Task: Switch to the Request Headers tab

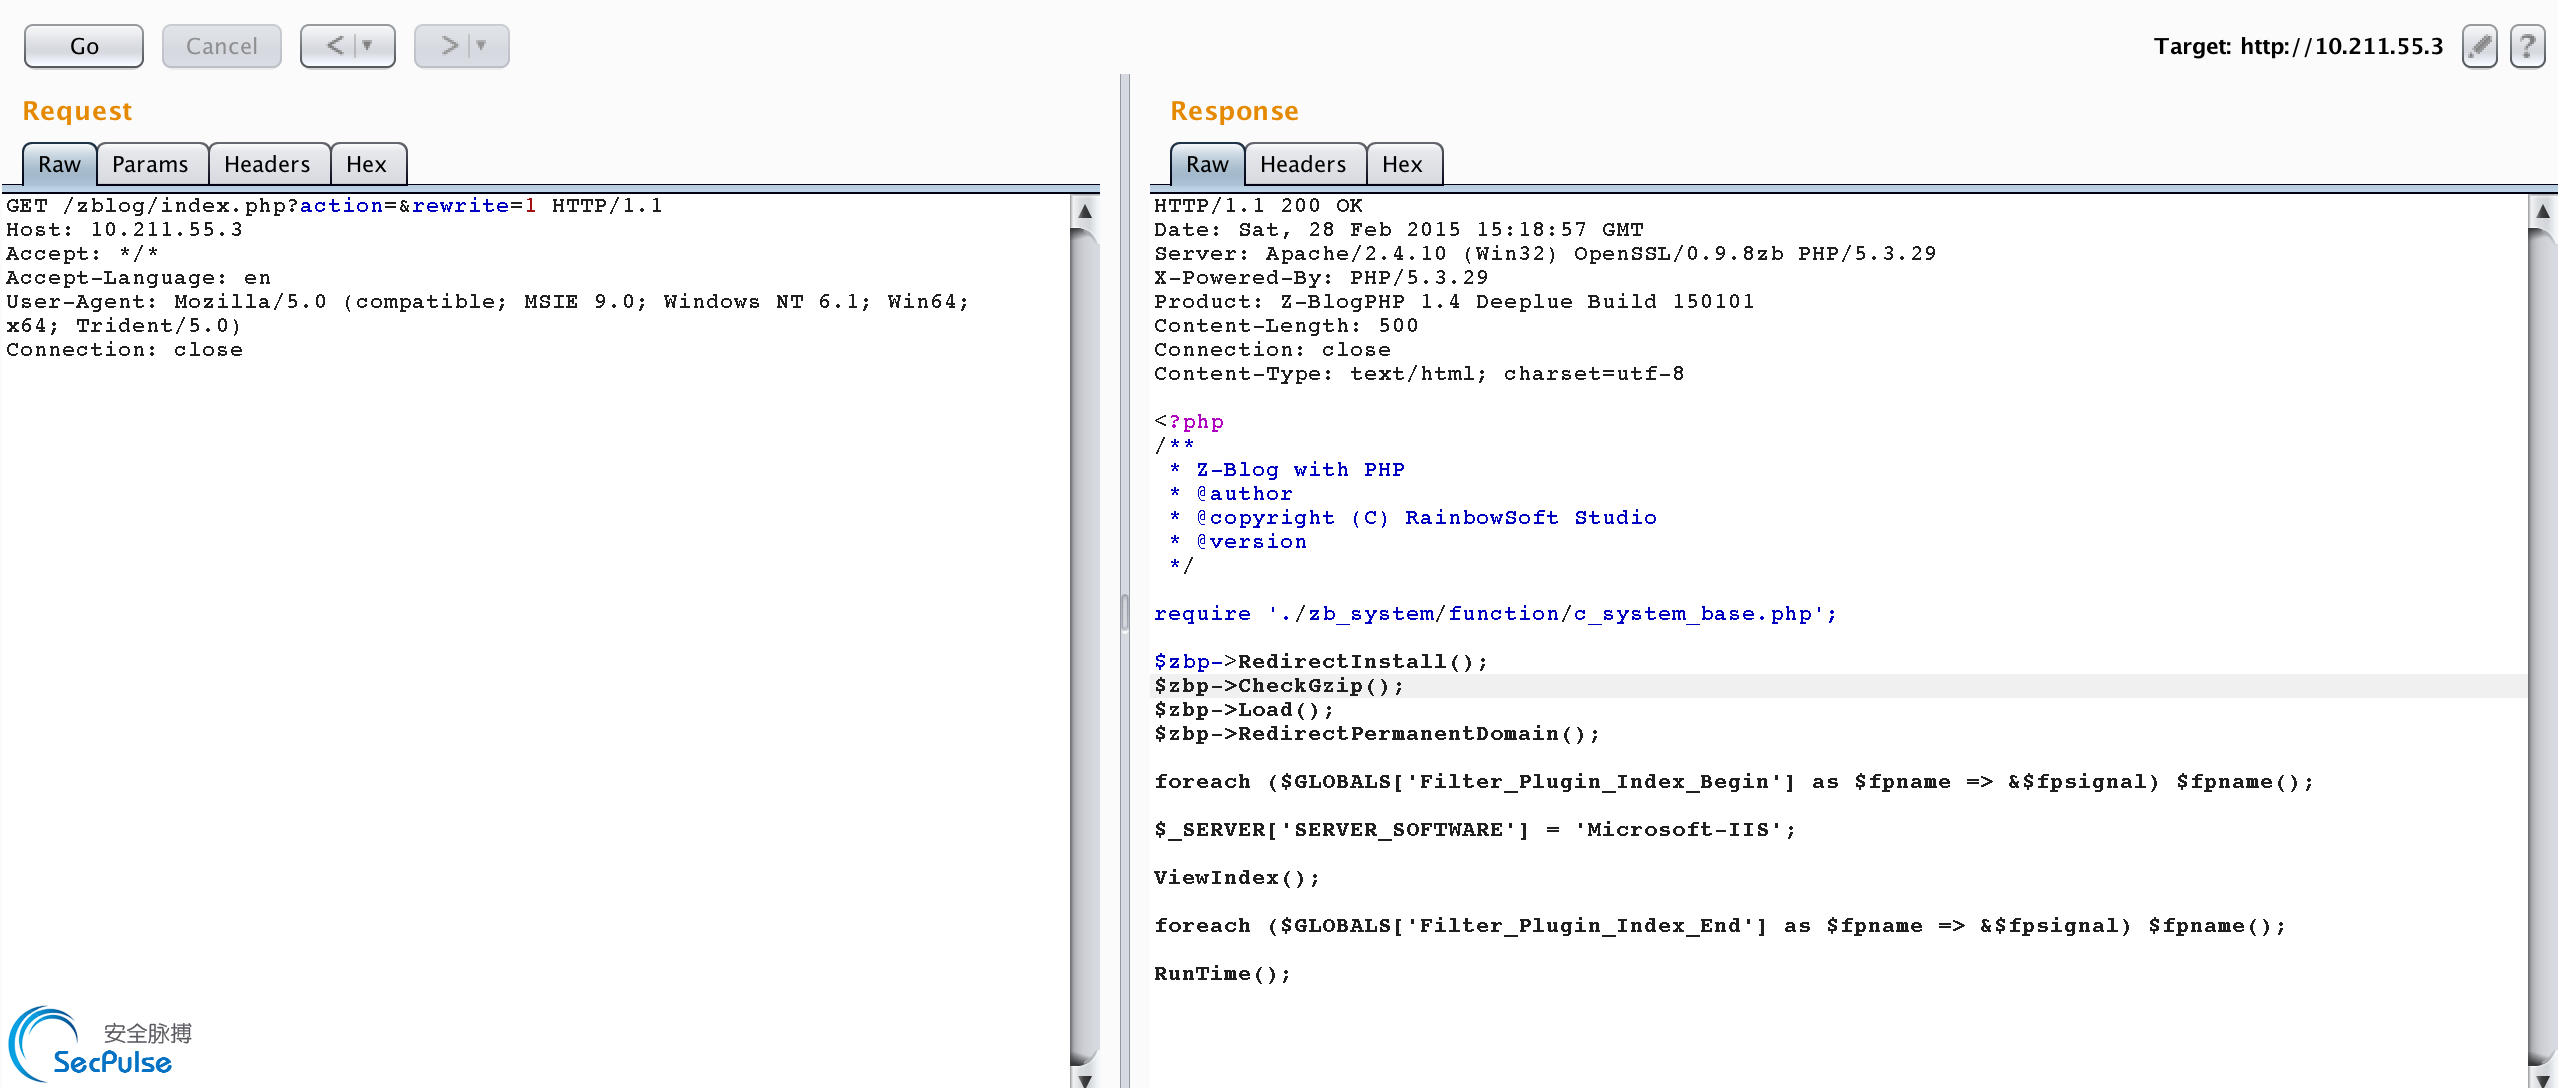Action: coord(267,164)
